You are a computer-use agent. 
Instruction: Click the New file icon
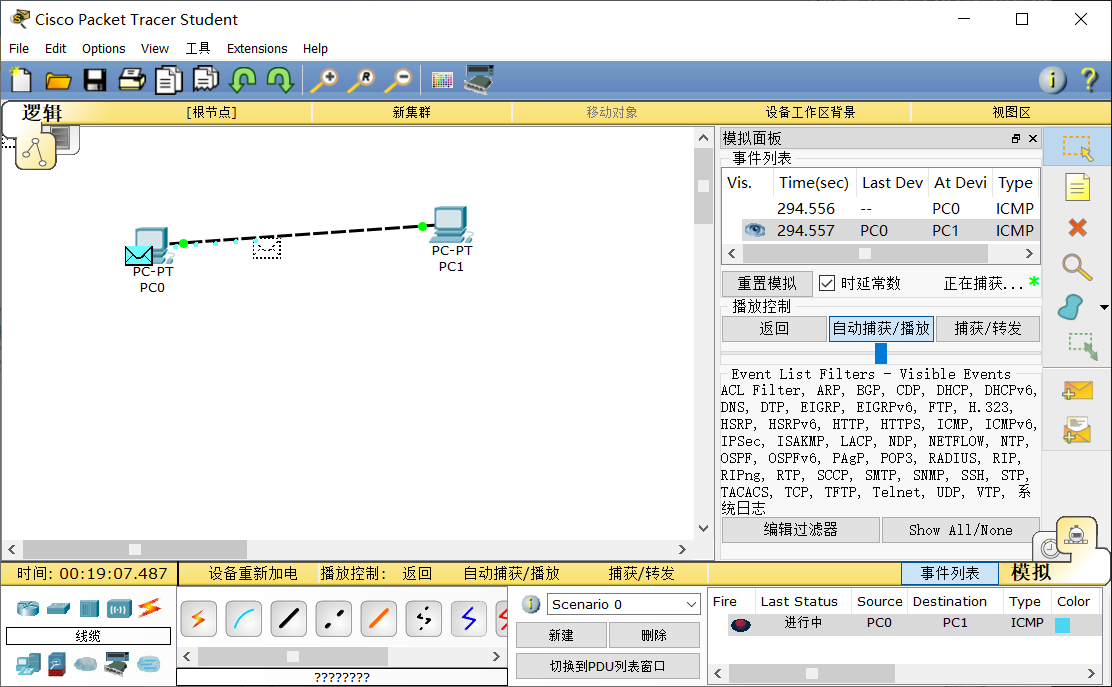tap(21, 79)
